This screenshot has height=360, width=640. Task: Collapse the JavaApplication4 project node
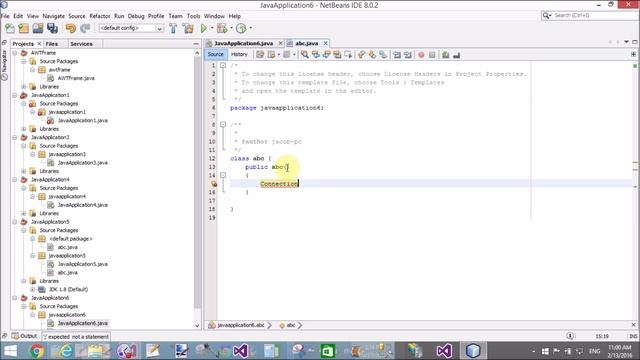click(x=15, y=180)
